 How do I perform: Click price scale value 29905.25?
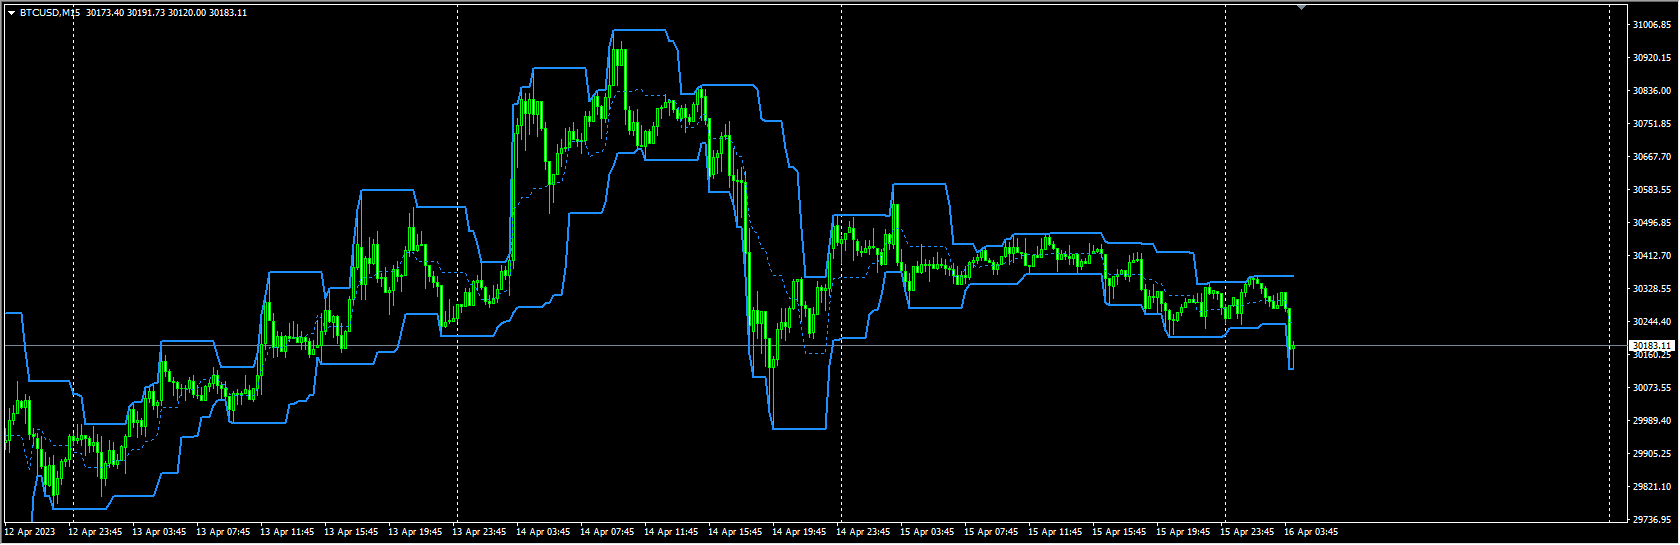click(x=1652, y=454)
